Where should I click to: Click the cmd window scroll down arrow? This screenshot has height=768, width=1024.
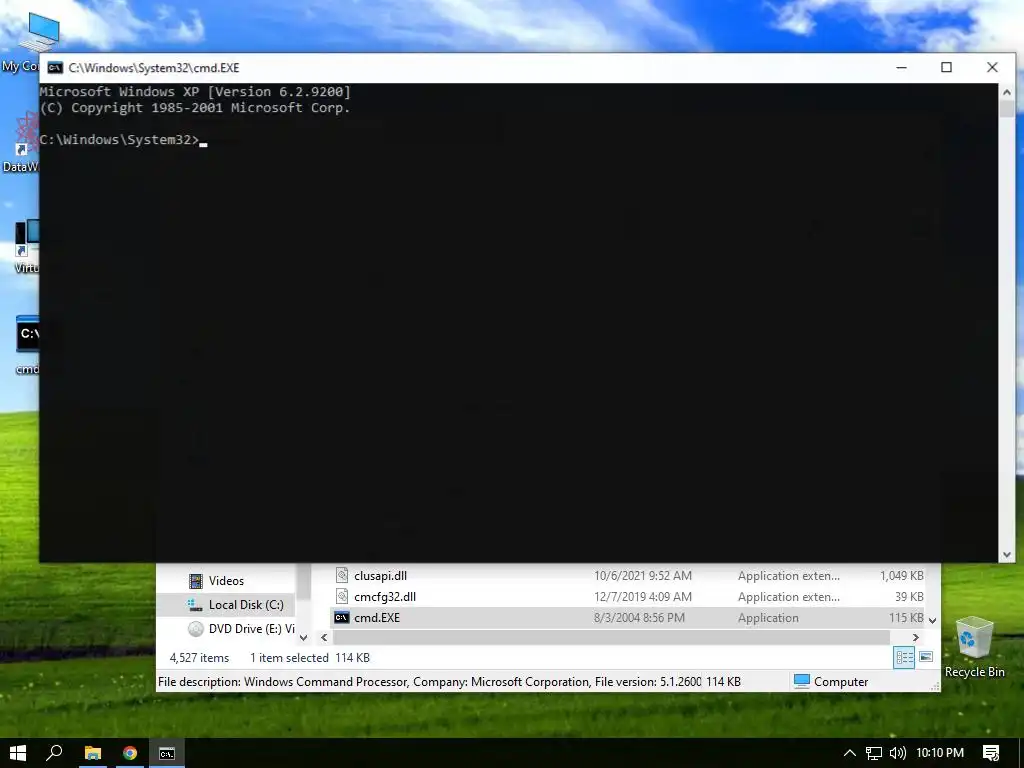click(1006, 554)
